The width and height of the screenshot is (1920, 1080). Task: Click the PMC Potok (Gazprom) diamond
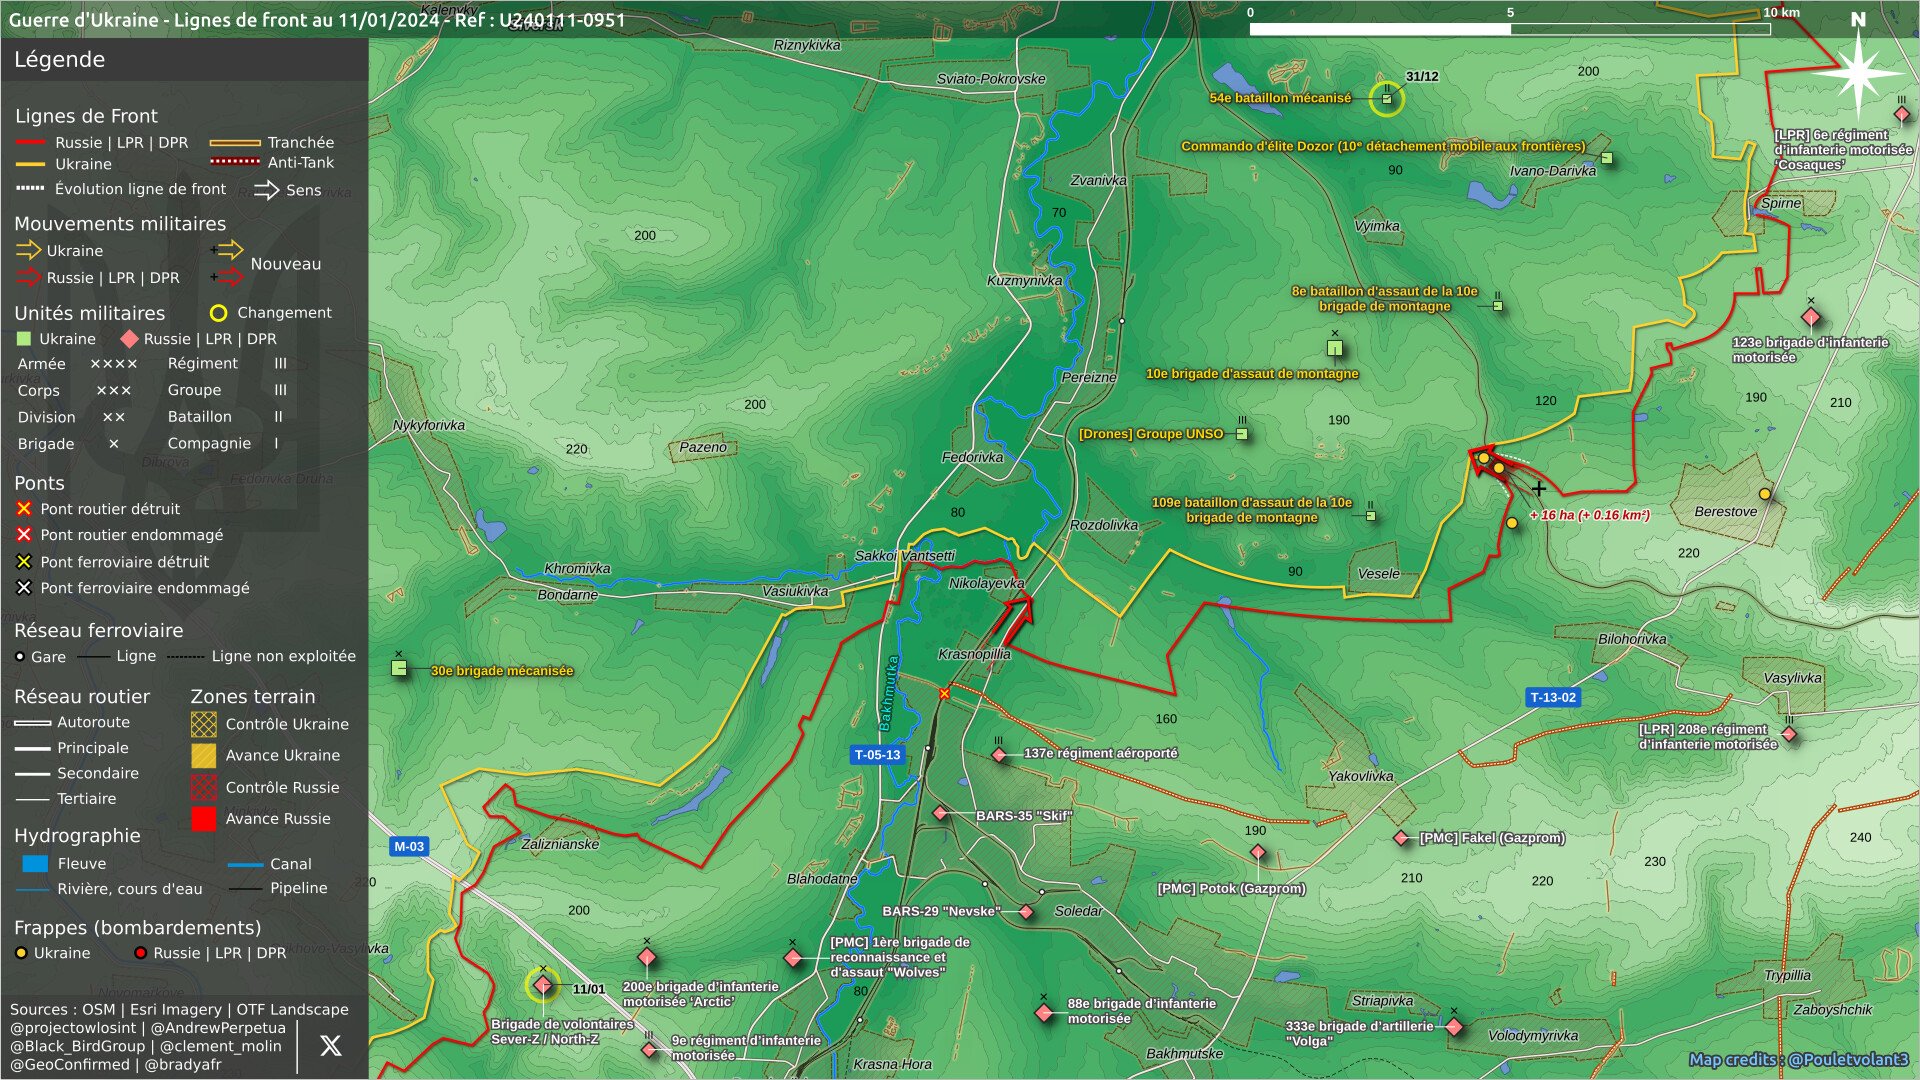1258,852
